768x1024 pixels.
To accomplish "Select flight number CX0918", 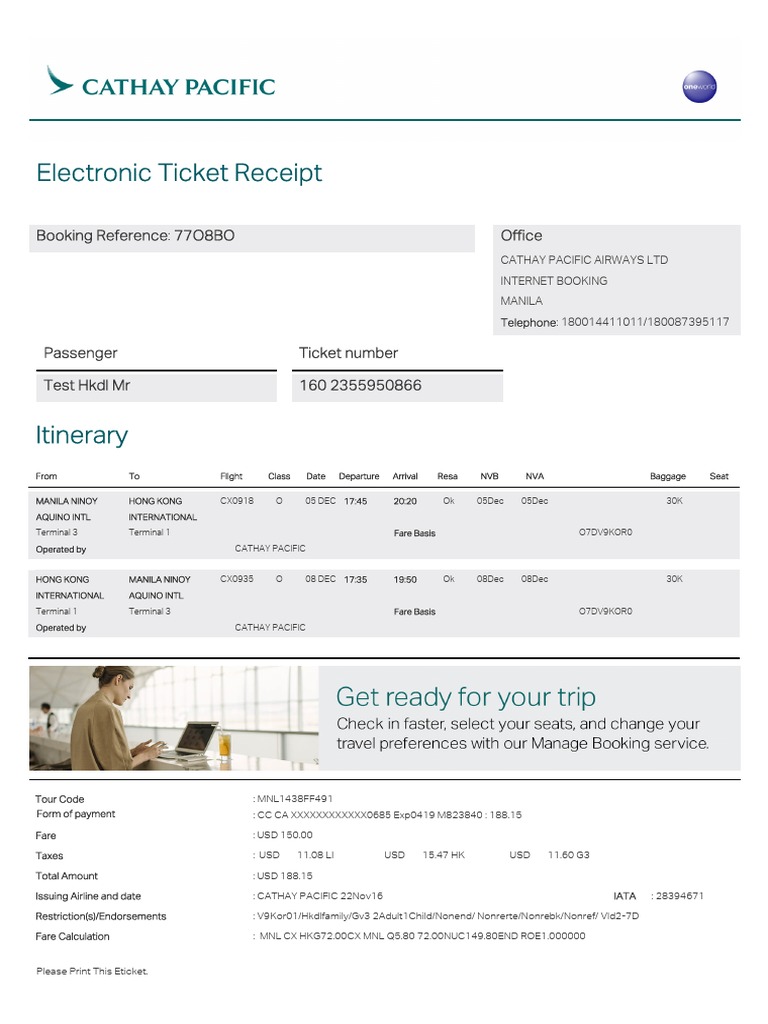I will (237, 501).
